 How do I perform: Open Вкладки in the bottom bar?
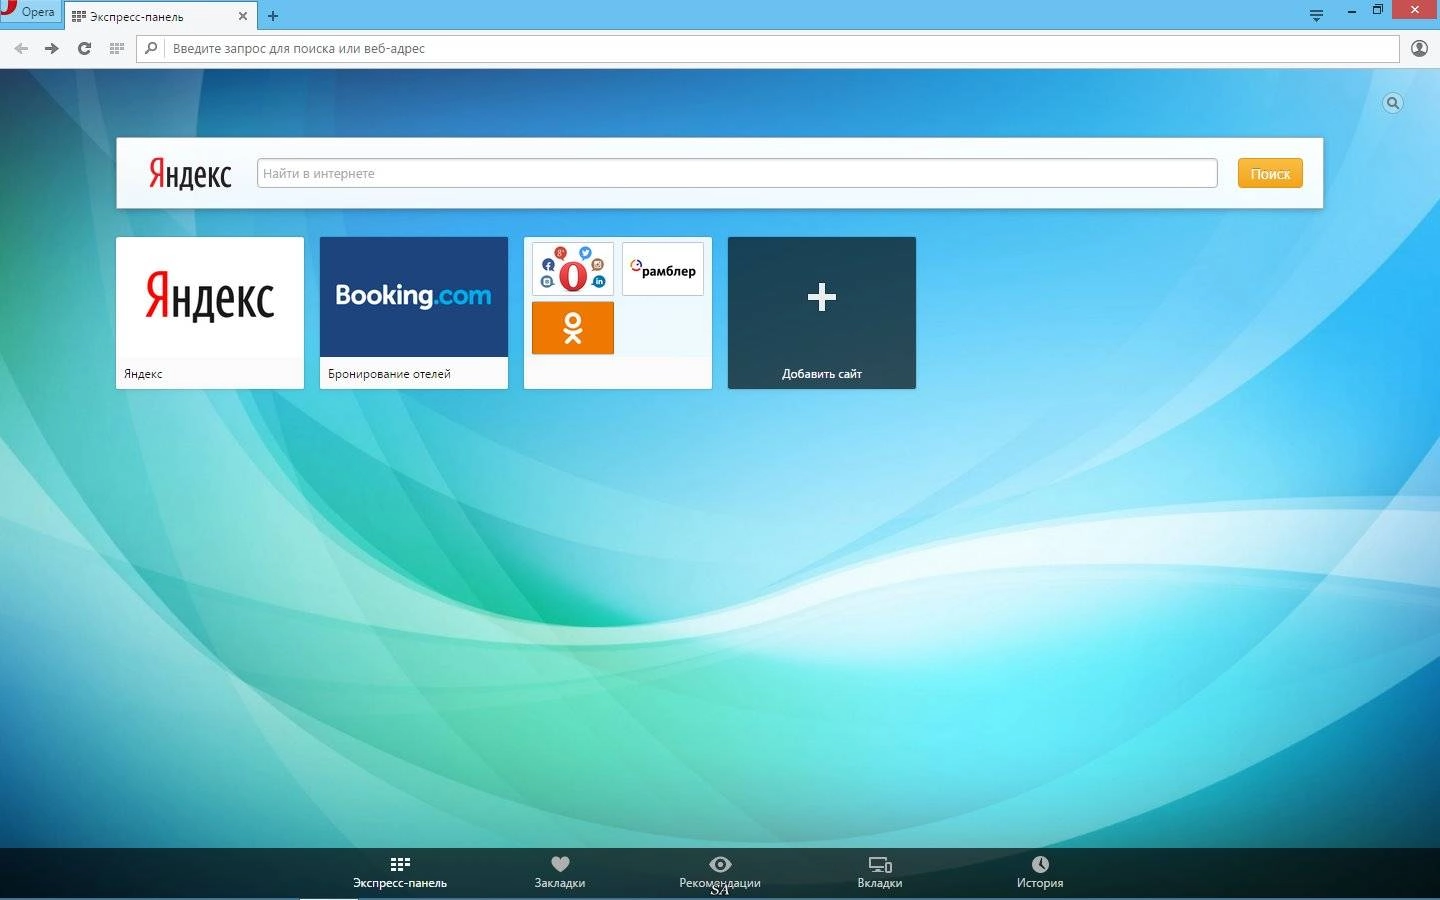[x=880, y=872]
